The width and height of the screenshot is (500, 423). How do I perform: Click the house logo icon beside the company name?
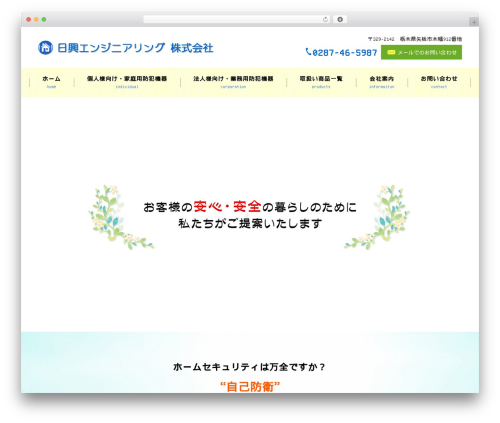point(45,48)
